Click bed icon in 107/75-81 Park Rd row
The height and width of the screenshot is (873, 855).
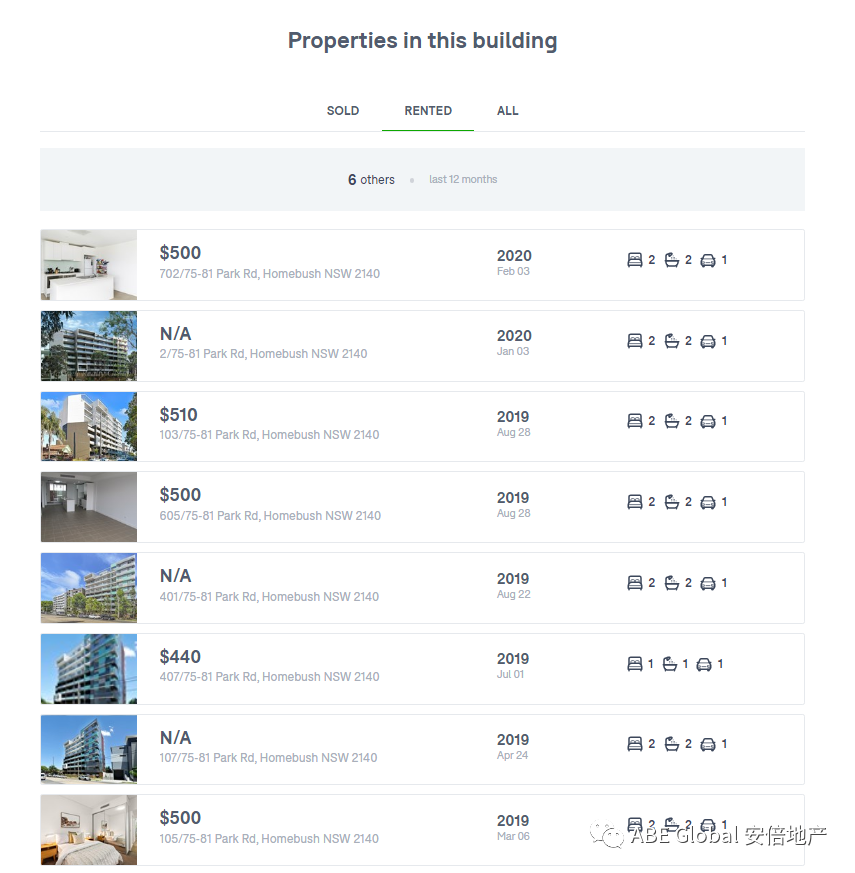tap(635, 744)
